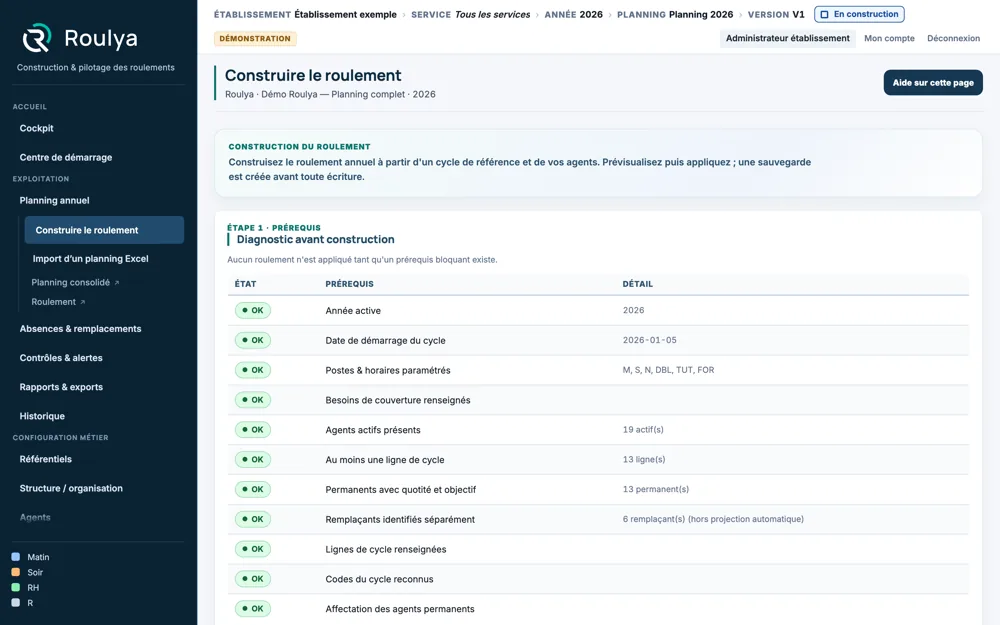Click the external-link arrow beside Roulement
This screenshot has height=625, width=1000.
tap(83, 302)
